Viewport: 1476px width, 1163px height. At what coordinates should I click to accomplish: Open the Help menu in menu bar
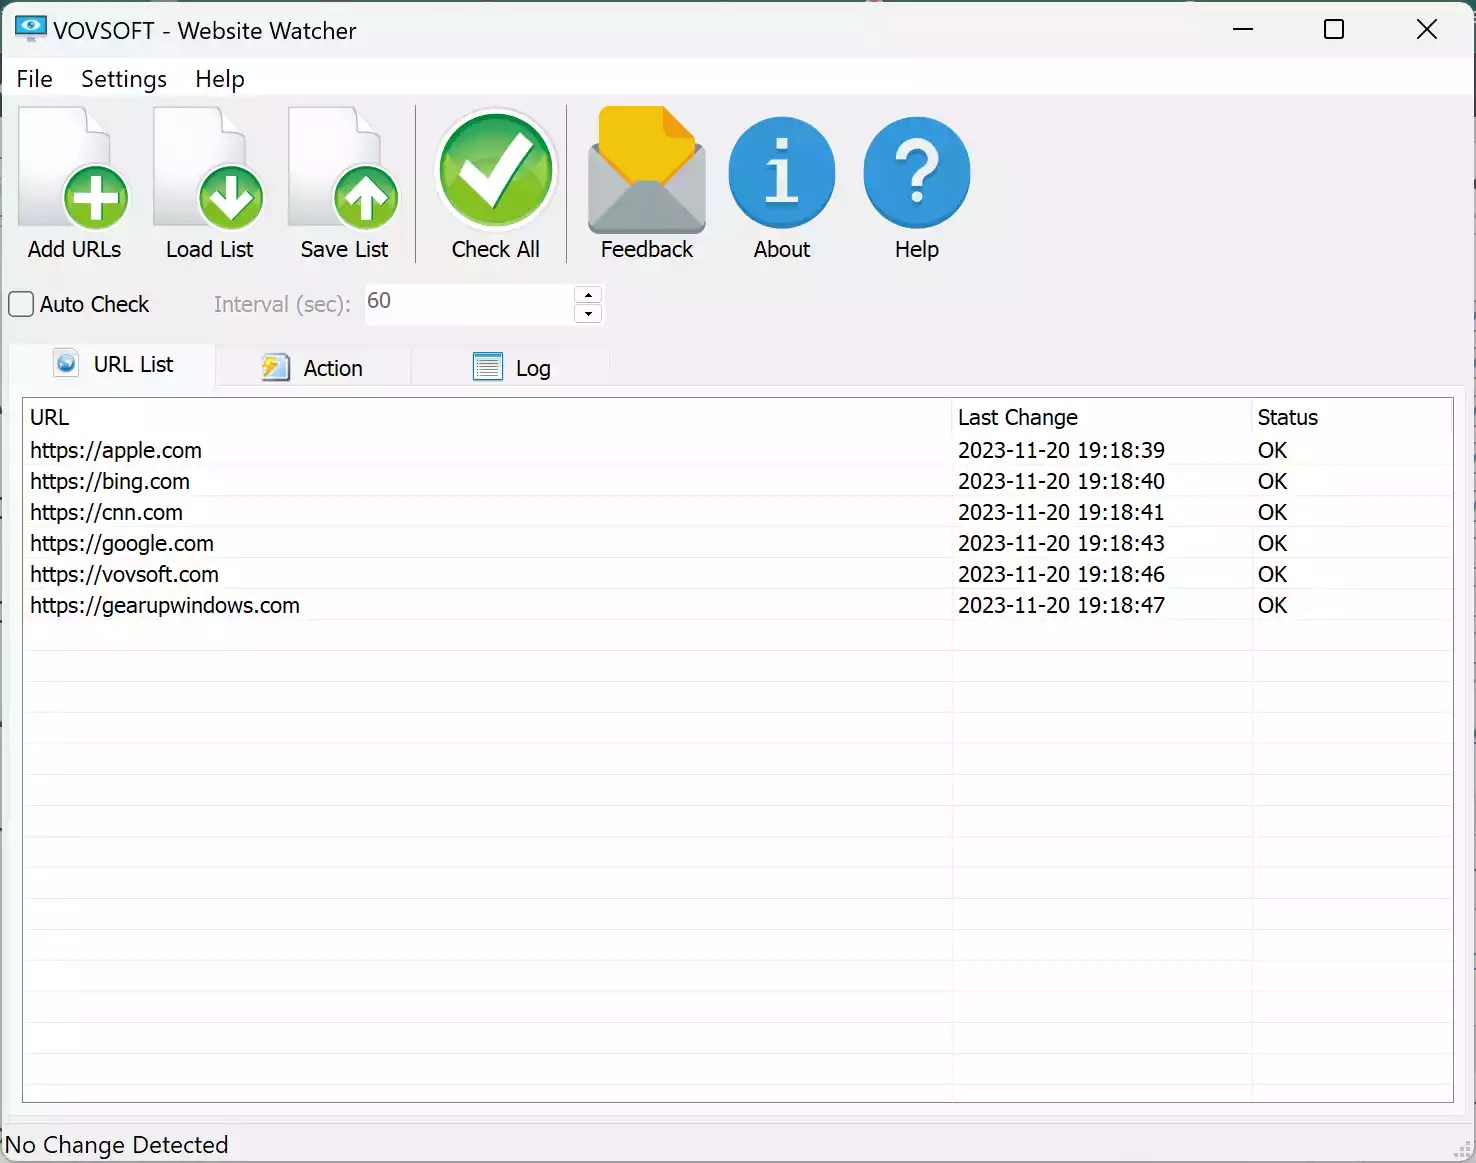click(x=220, y=79)
